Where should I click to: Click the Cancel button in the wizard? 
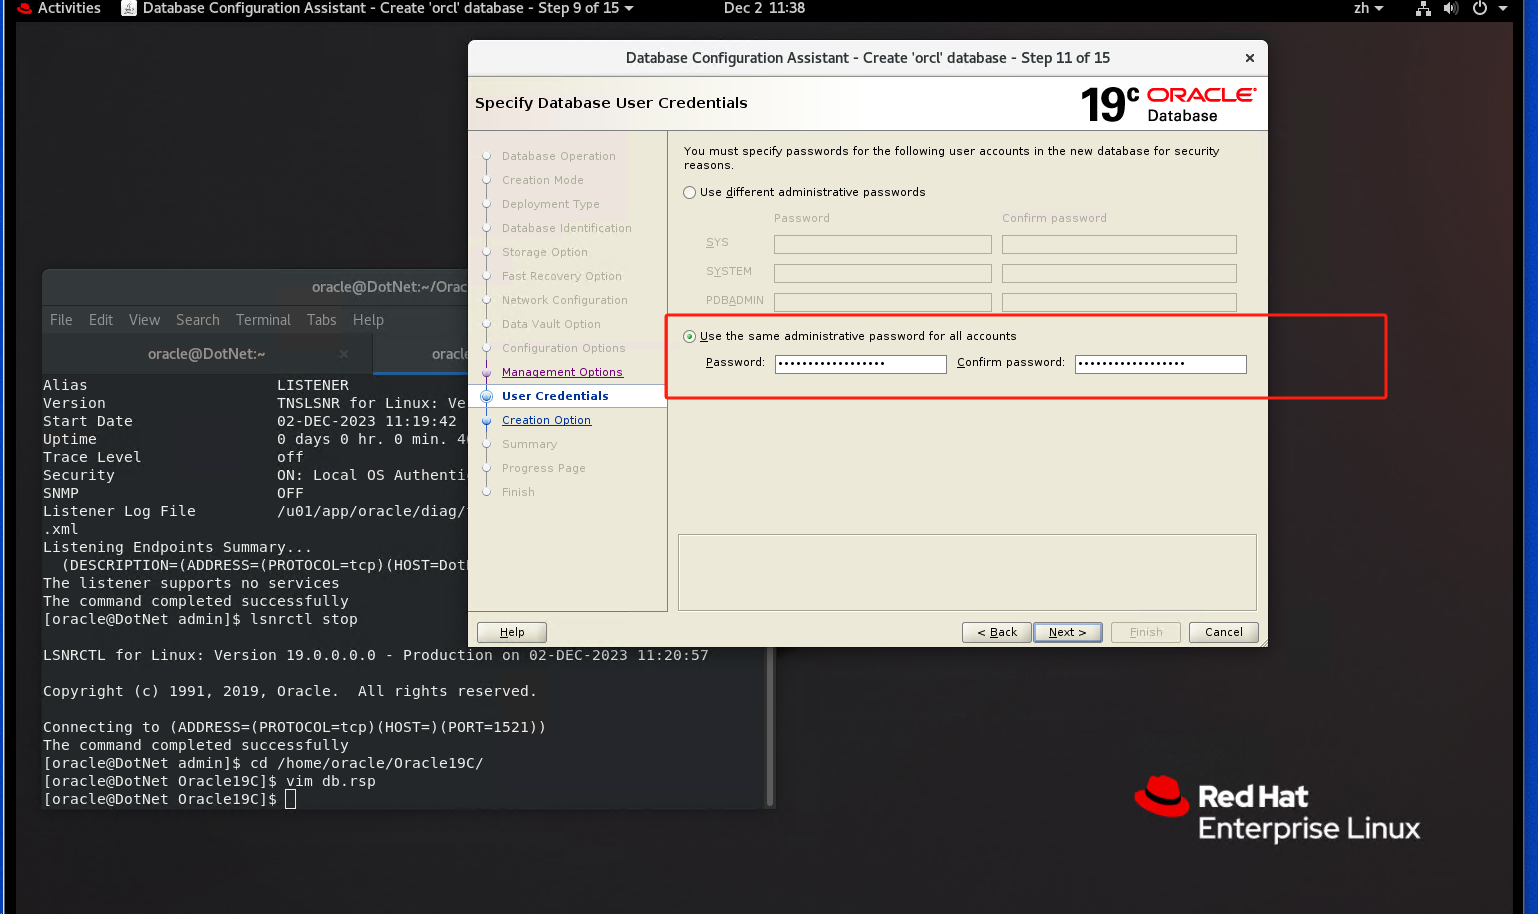pyautogui.click(x=1224, y=632)
